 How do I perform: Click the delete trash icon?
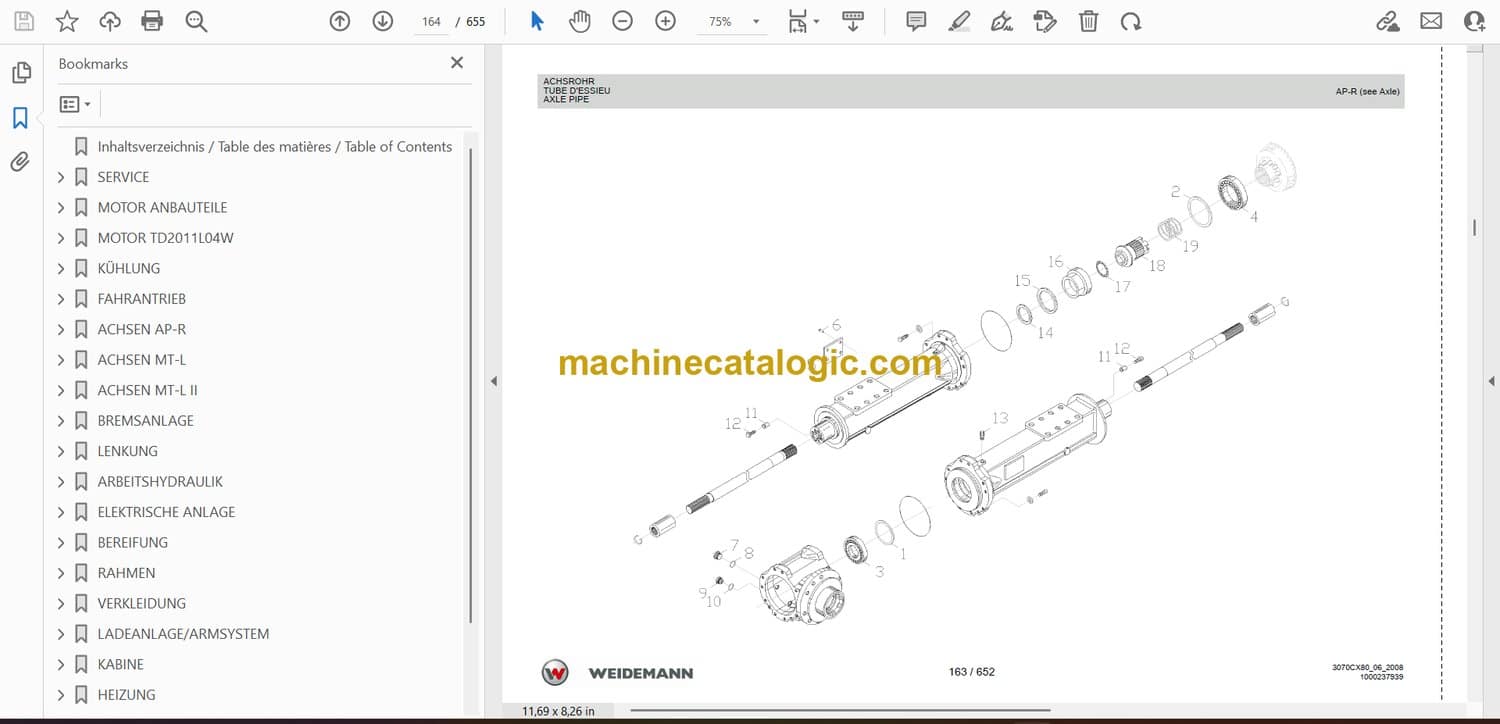(x=1088, y=21)
